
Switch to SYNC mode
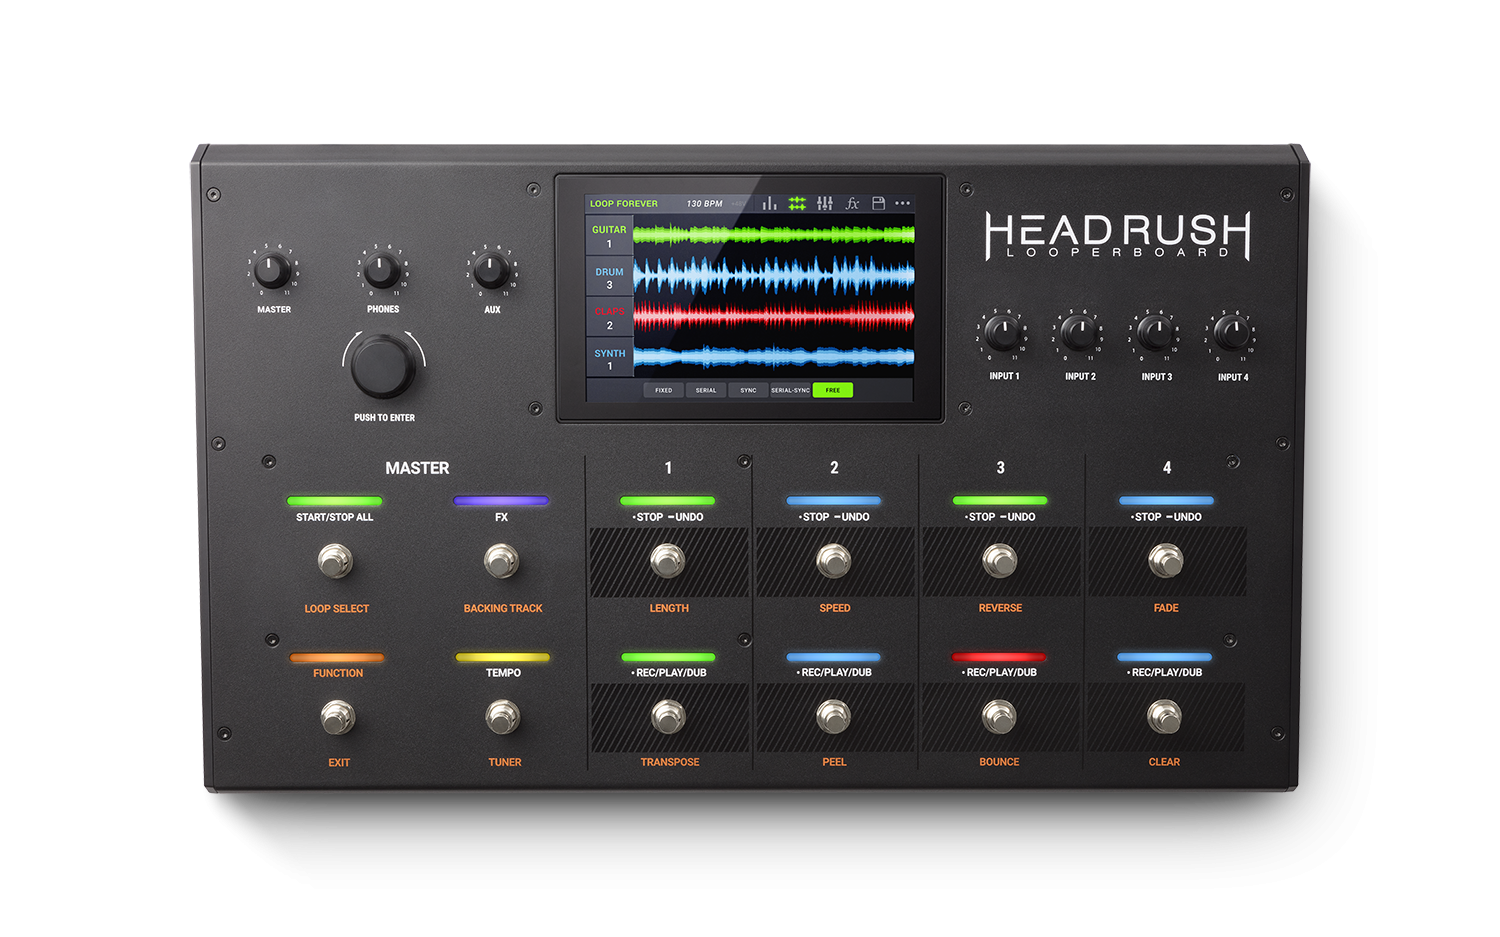(x=748, y=390)
